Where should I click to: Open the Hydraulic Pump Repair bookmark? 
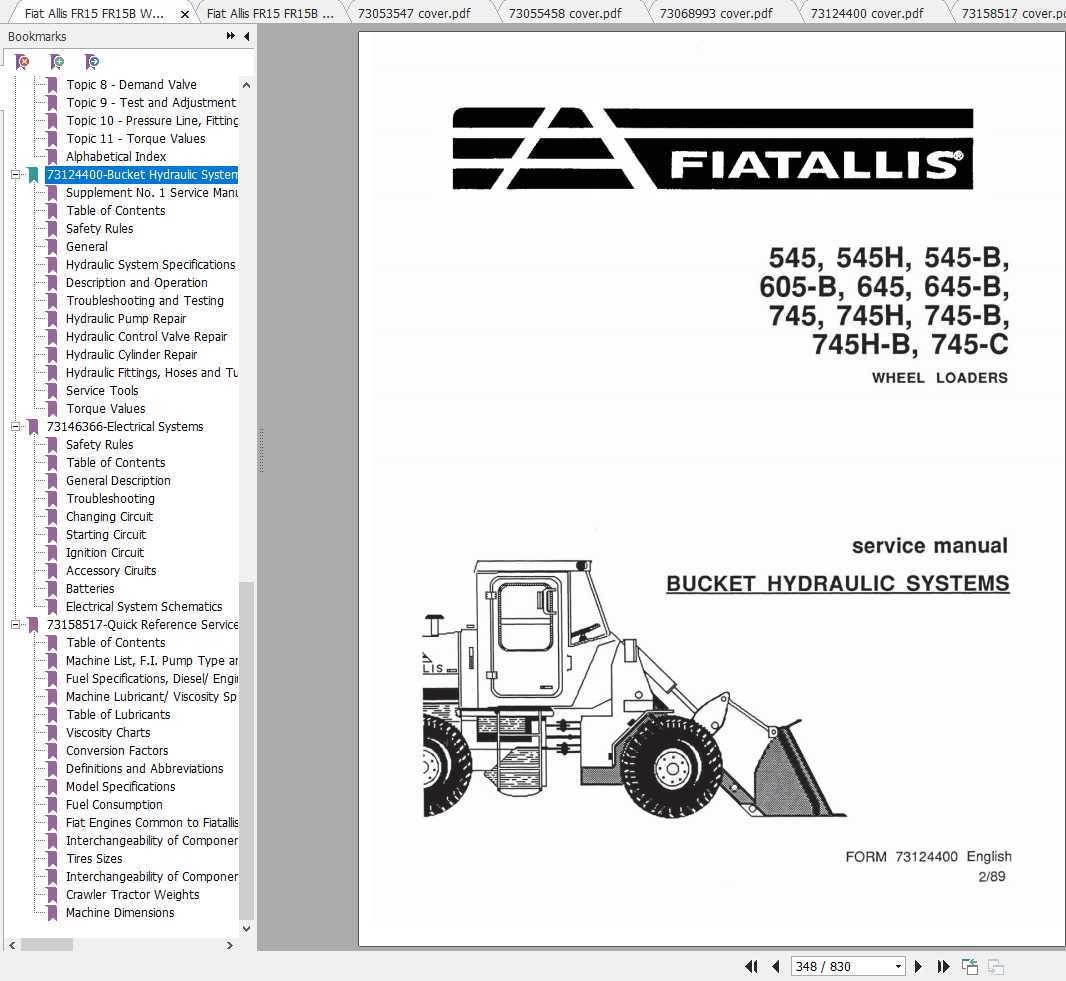point(126,319)
